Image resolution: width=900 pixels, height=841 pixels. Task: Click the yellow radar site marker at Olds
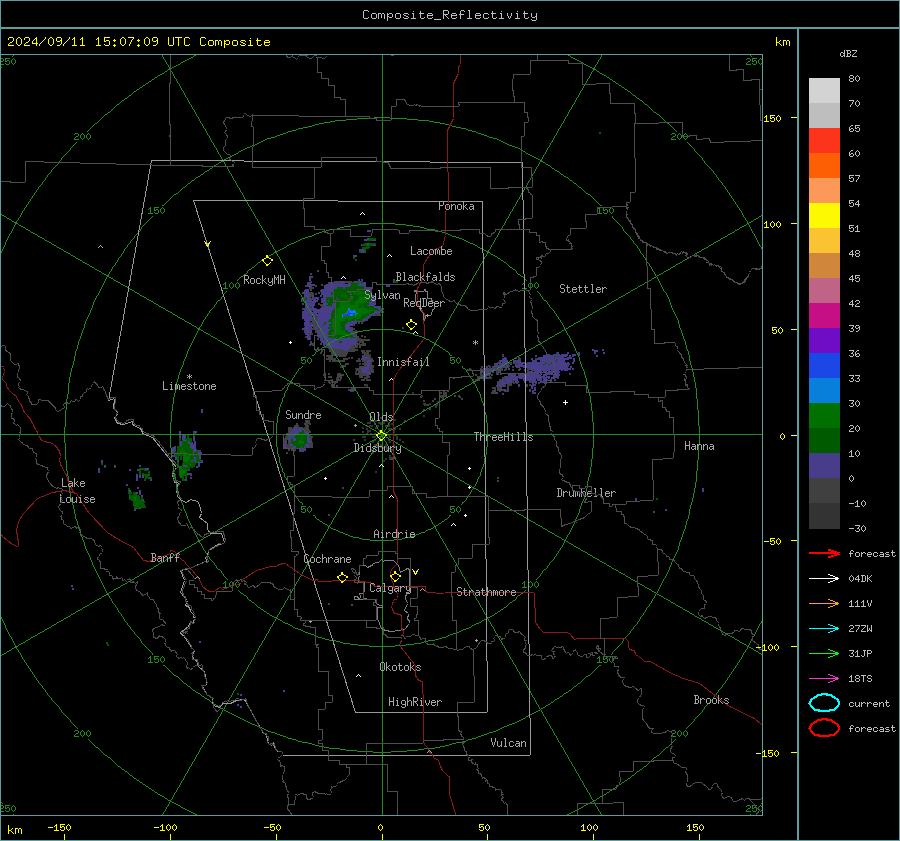tap(381, 436)
